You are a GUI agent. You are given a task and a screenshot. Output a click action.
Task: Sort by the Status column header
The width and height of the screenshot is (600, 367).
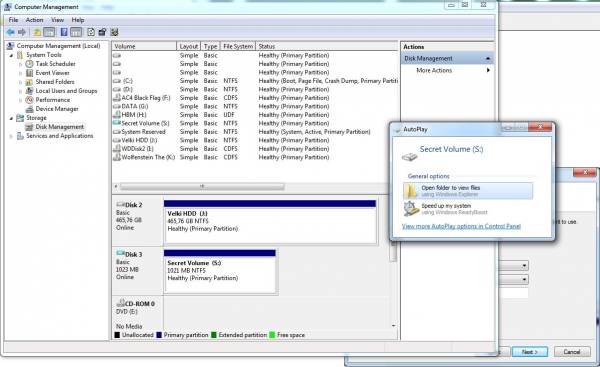327,46
